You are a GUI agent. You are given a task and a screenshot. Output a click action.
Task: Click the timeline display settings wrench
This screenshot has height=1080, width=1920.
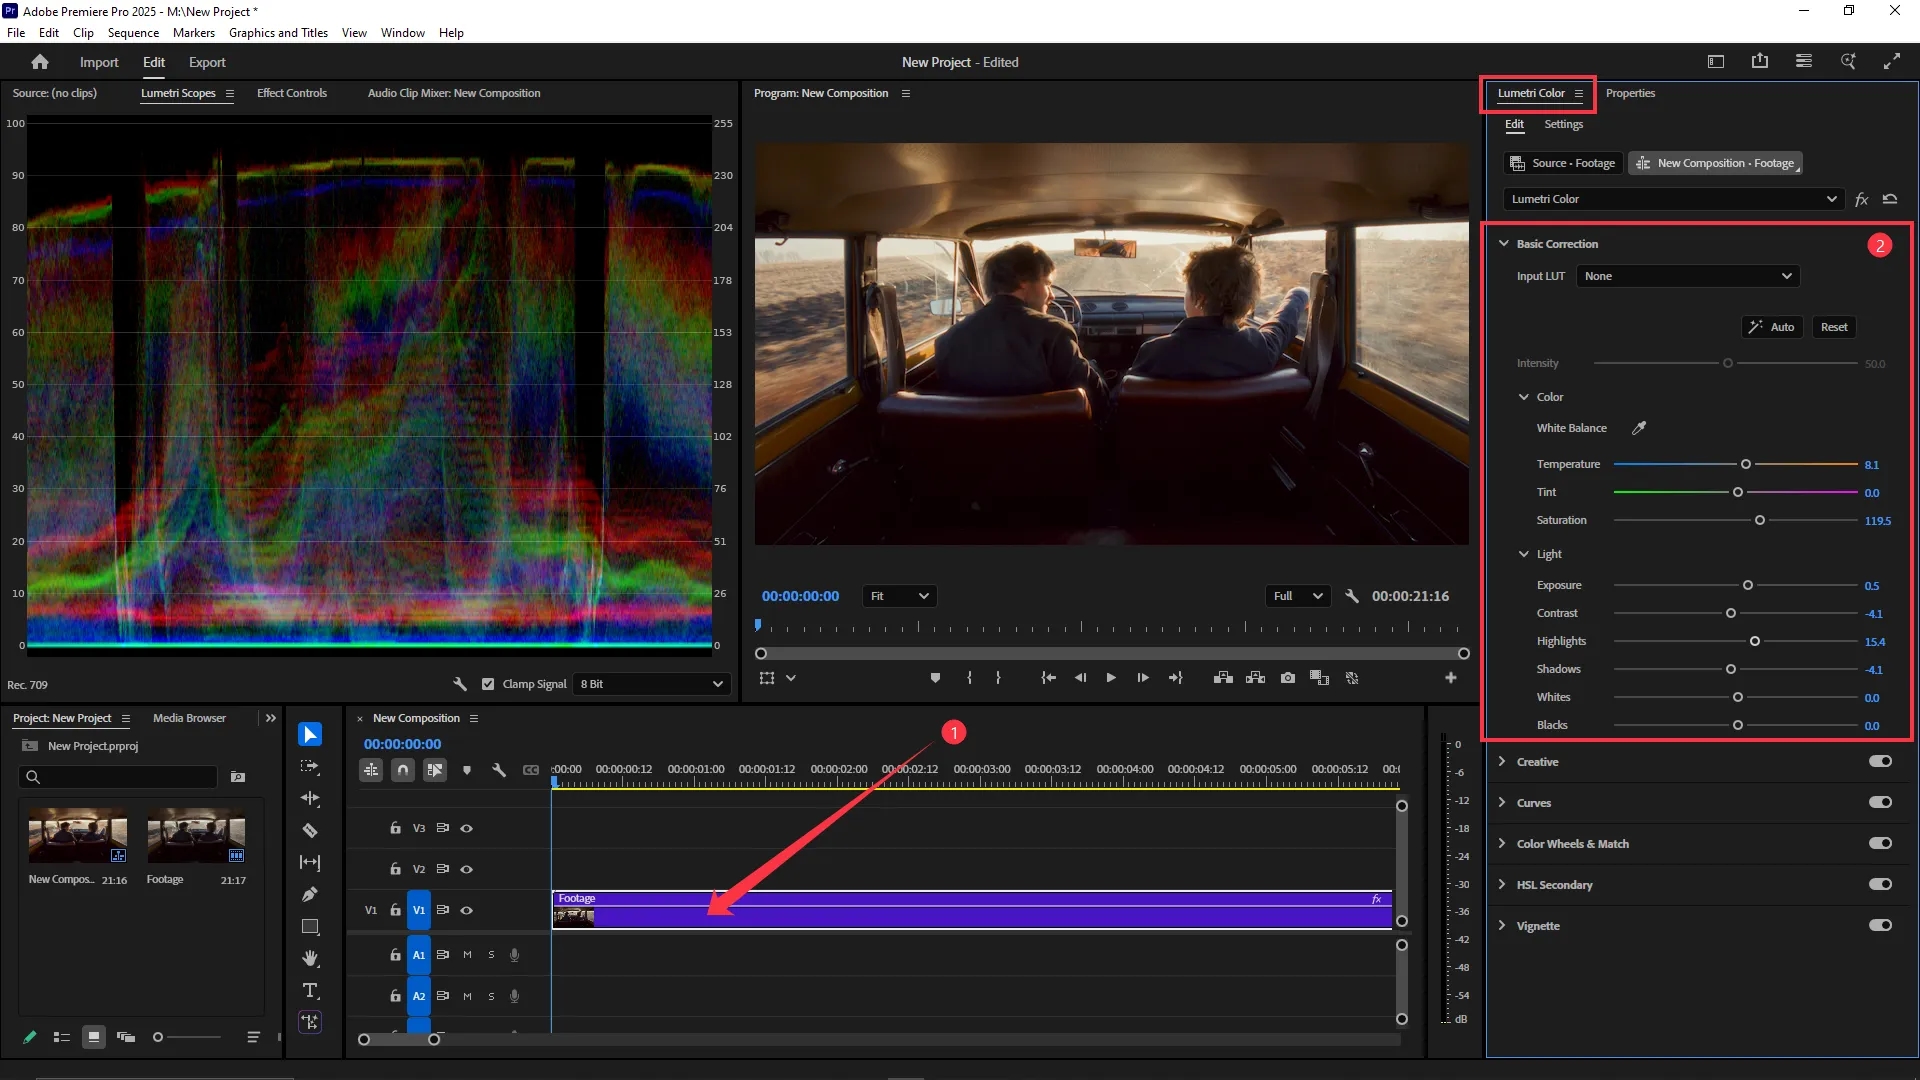[x=499, y=770]
